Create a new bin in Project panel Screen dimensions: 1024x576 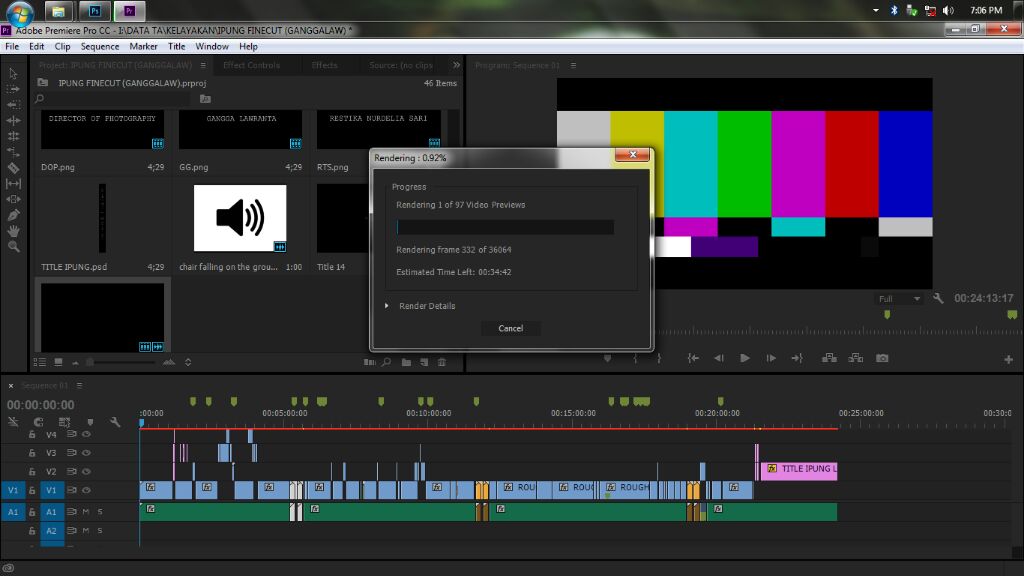(x=406, y=362)
